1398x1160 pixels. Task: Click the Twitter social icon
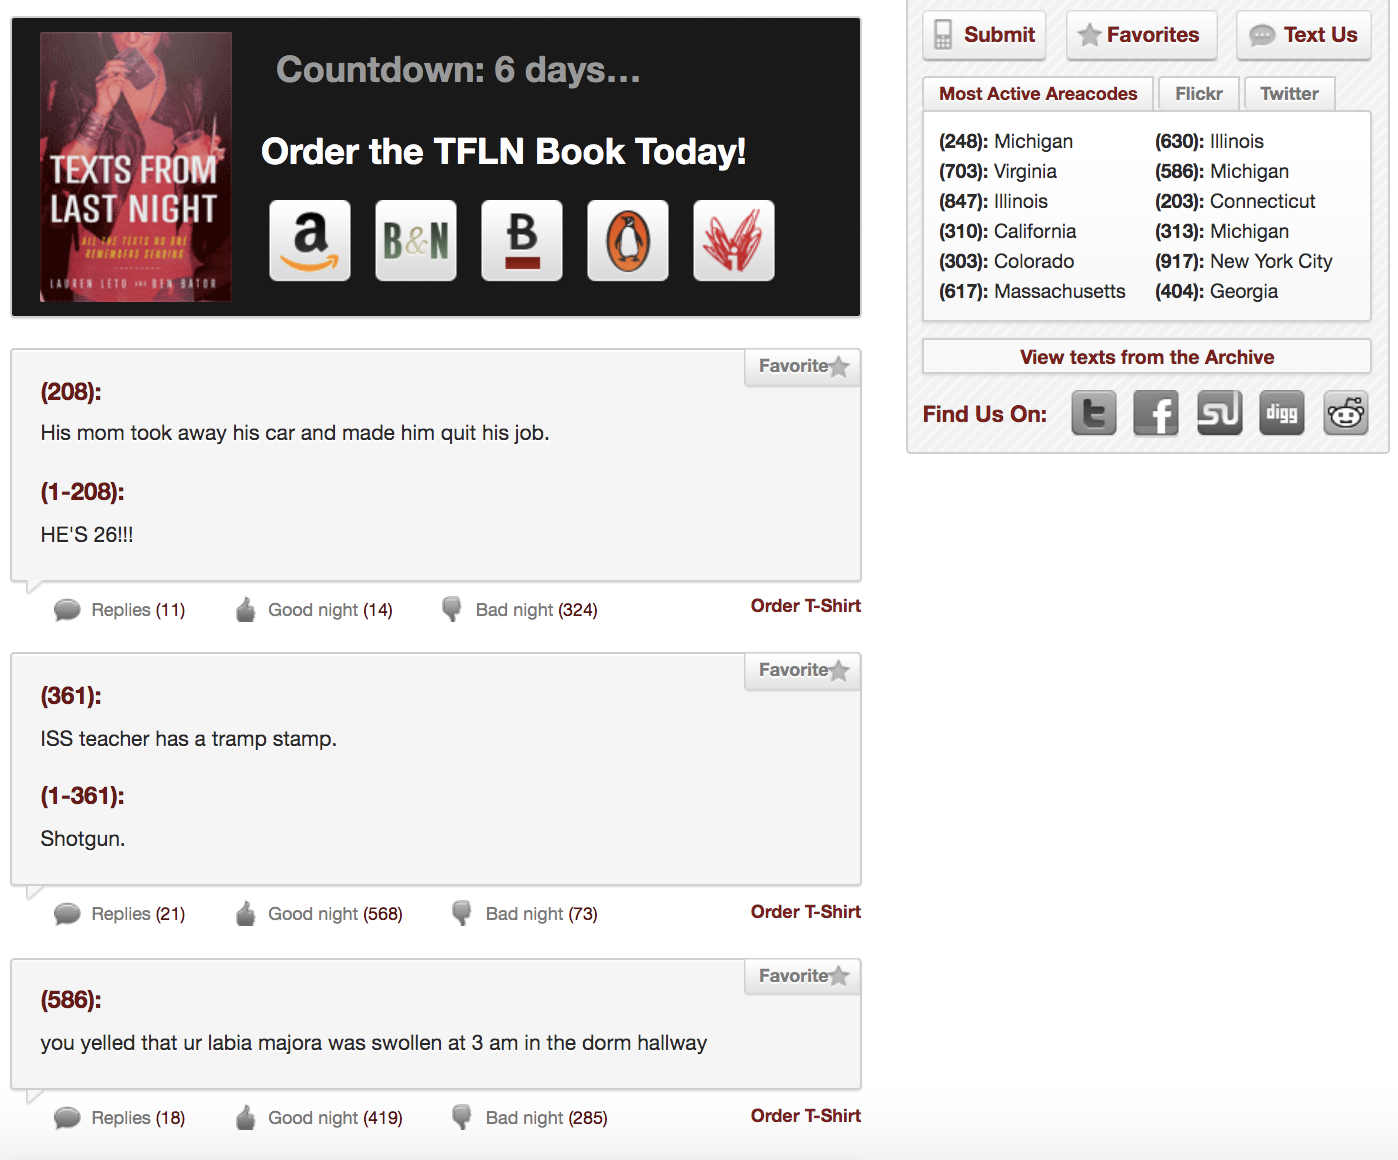pyautogui.click(x=1094, y=413)
